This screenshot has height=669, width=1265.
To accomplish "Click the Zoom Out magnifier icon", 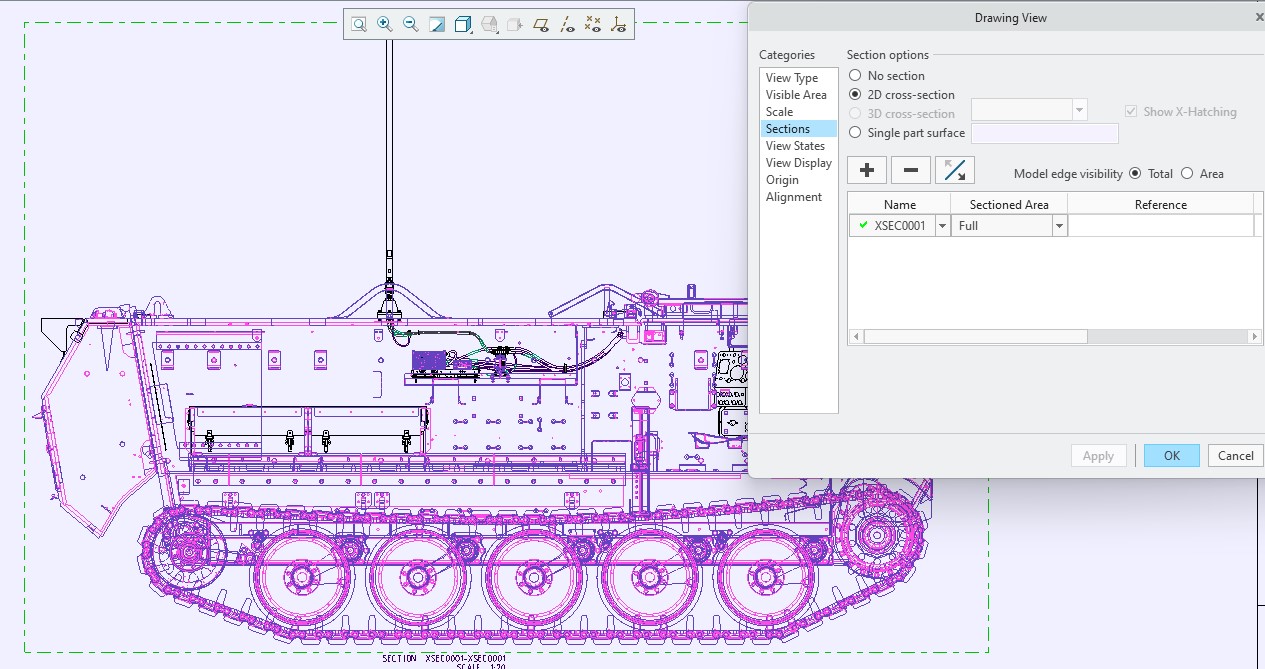I will (410, 24).
